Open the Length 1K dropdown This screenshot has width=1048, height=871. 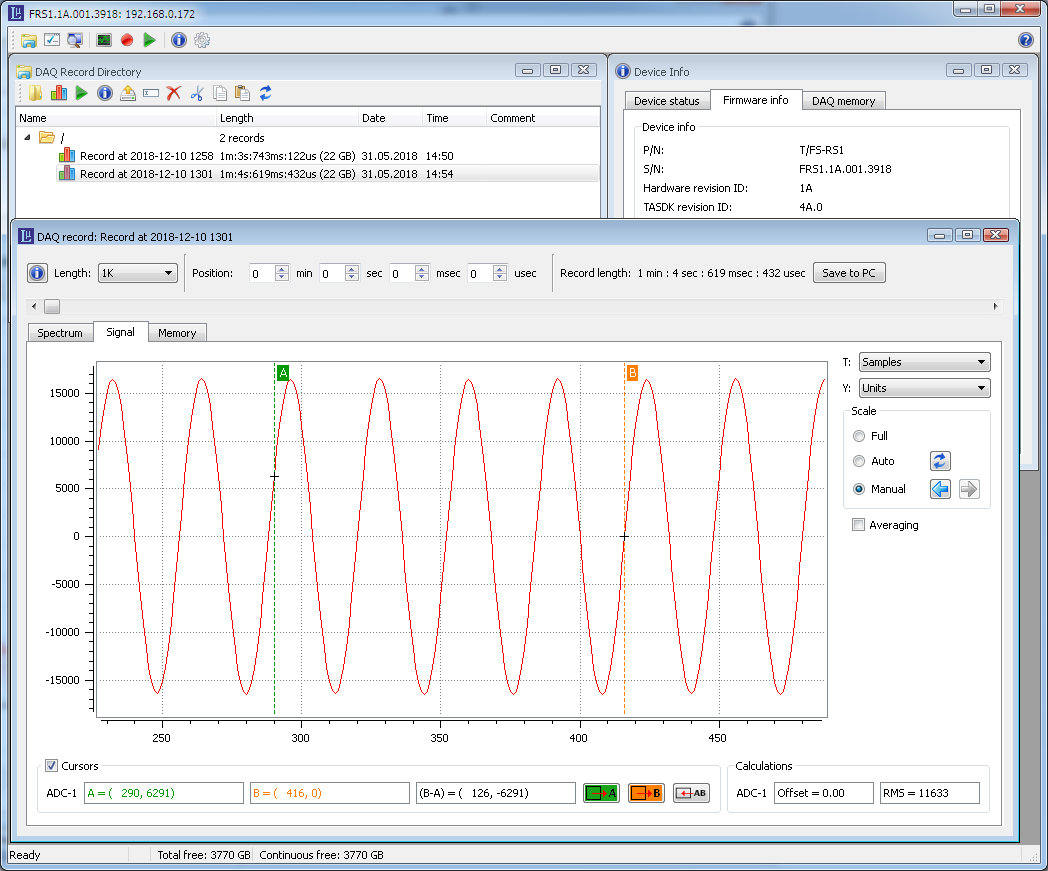point(138,273)
